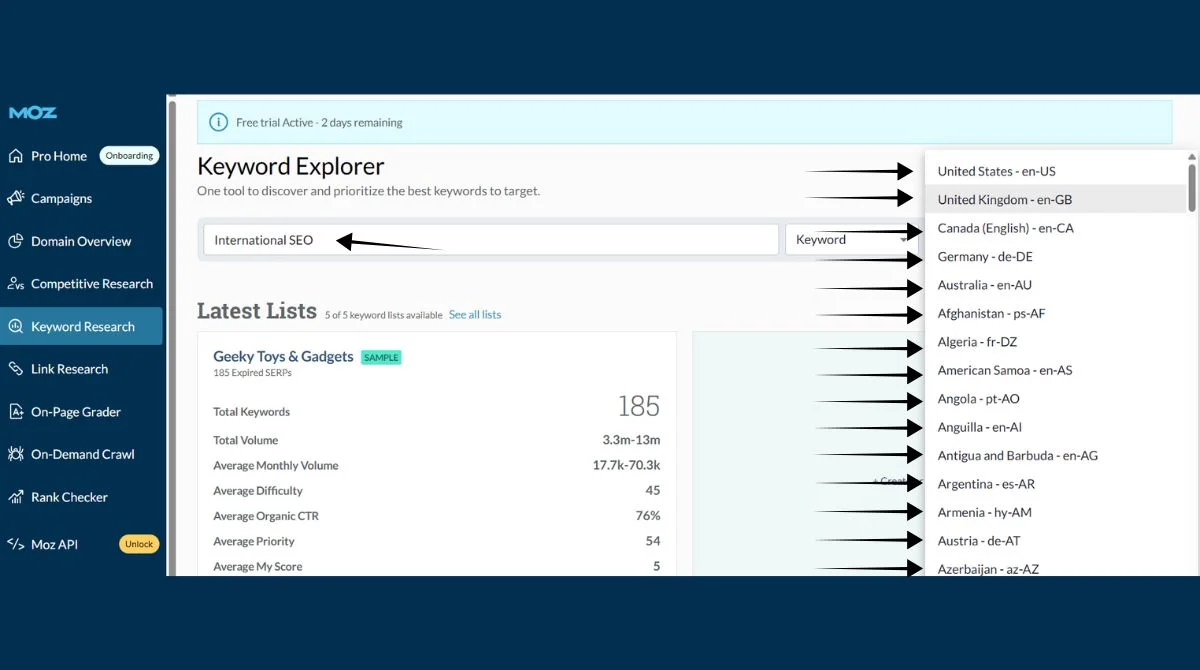Select Austria - de-AT

[x=1056, y=541]
